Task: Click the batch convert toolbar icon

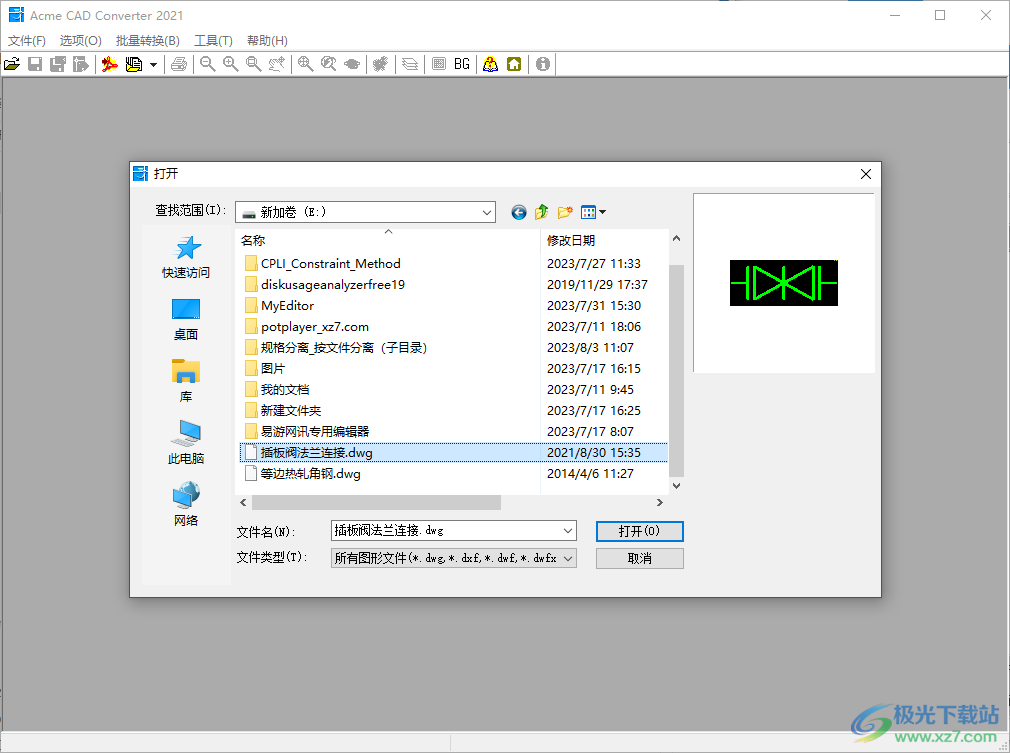Action: tap(134, 64)
